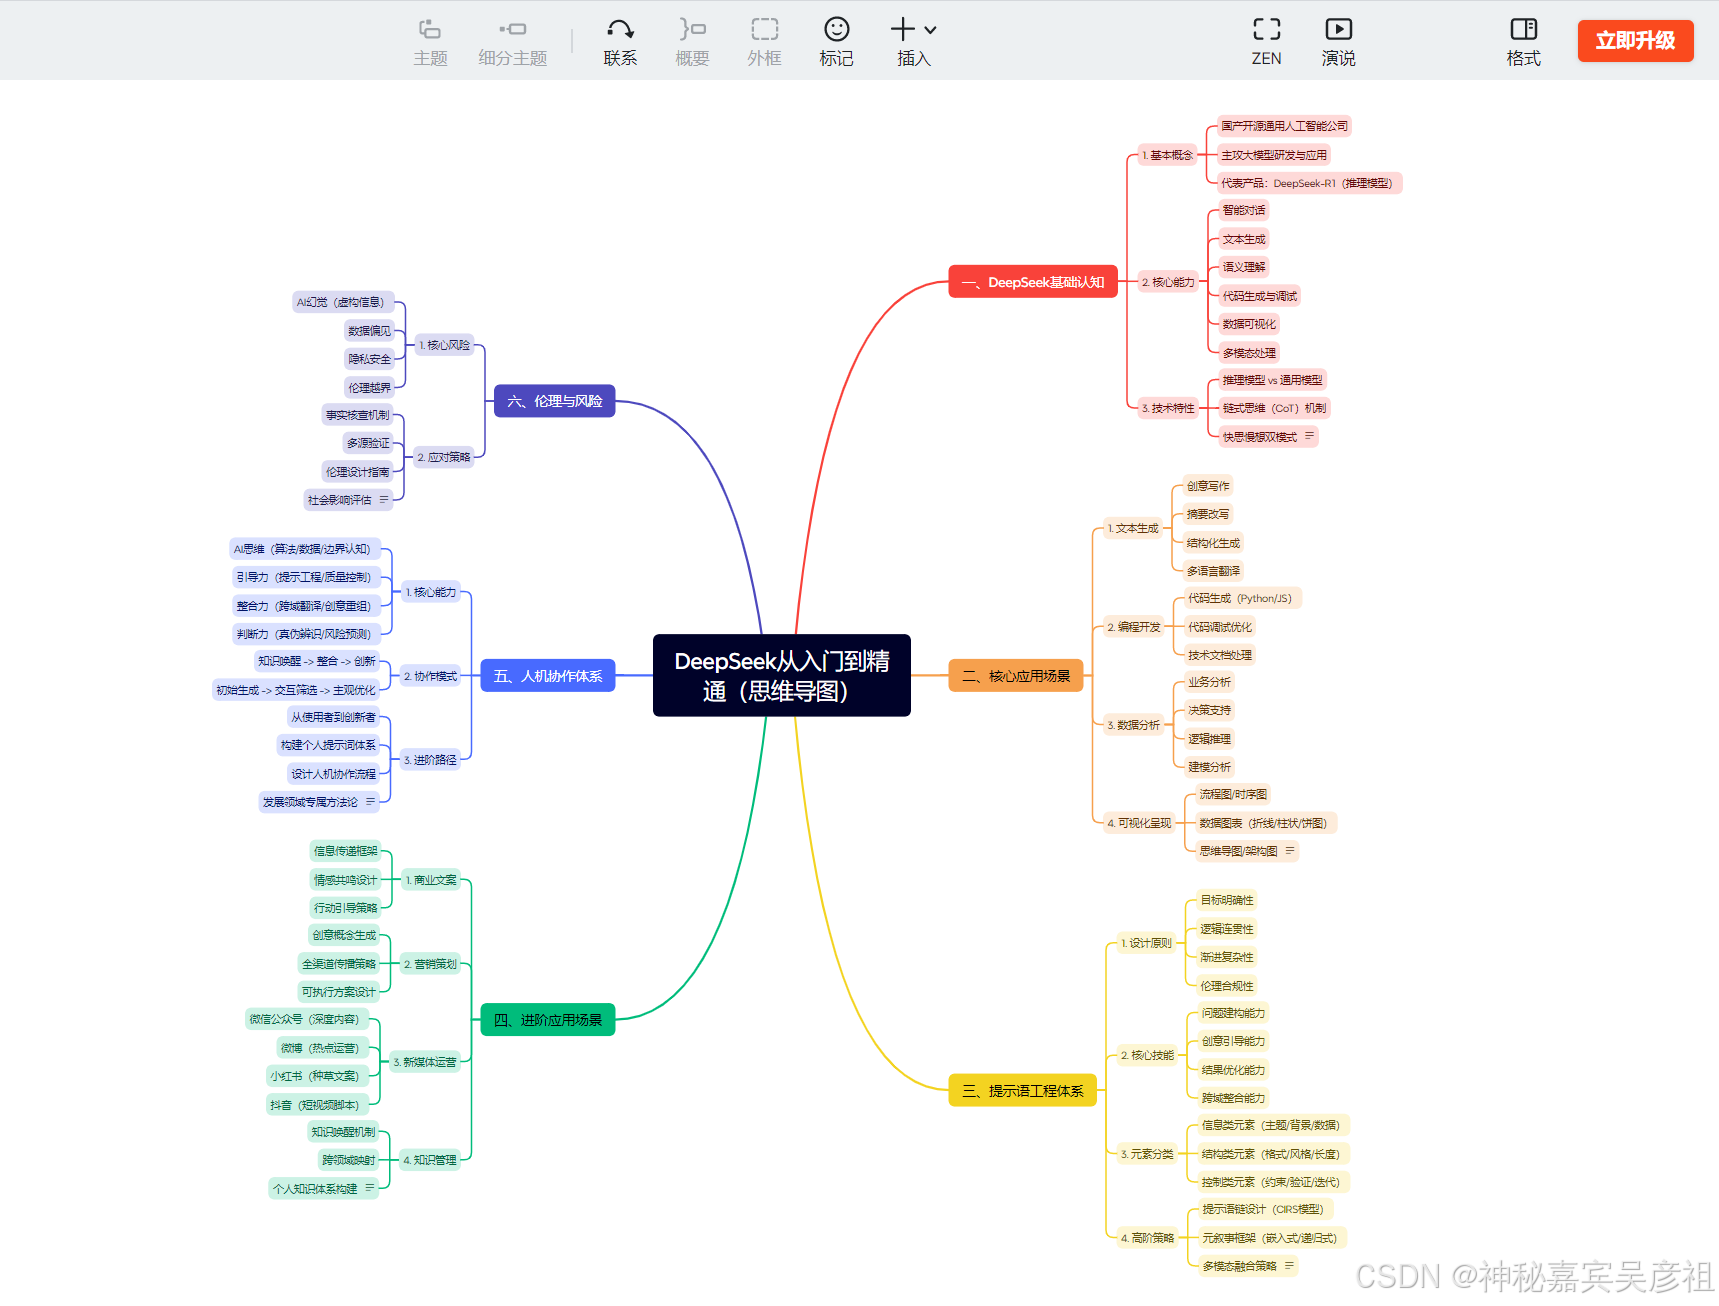Select the 4. 可视化呈现 subtopic
This screenshot has width=1719, height=1306.
click(x=1139, y=823)
